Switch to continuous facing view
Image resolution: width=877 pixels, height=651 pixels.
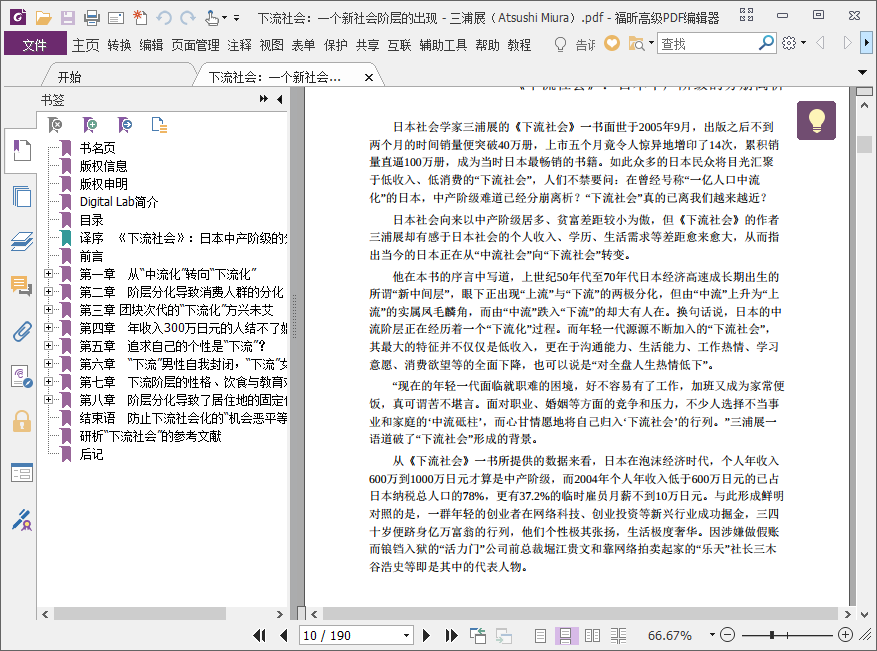coord(619,635)
